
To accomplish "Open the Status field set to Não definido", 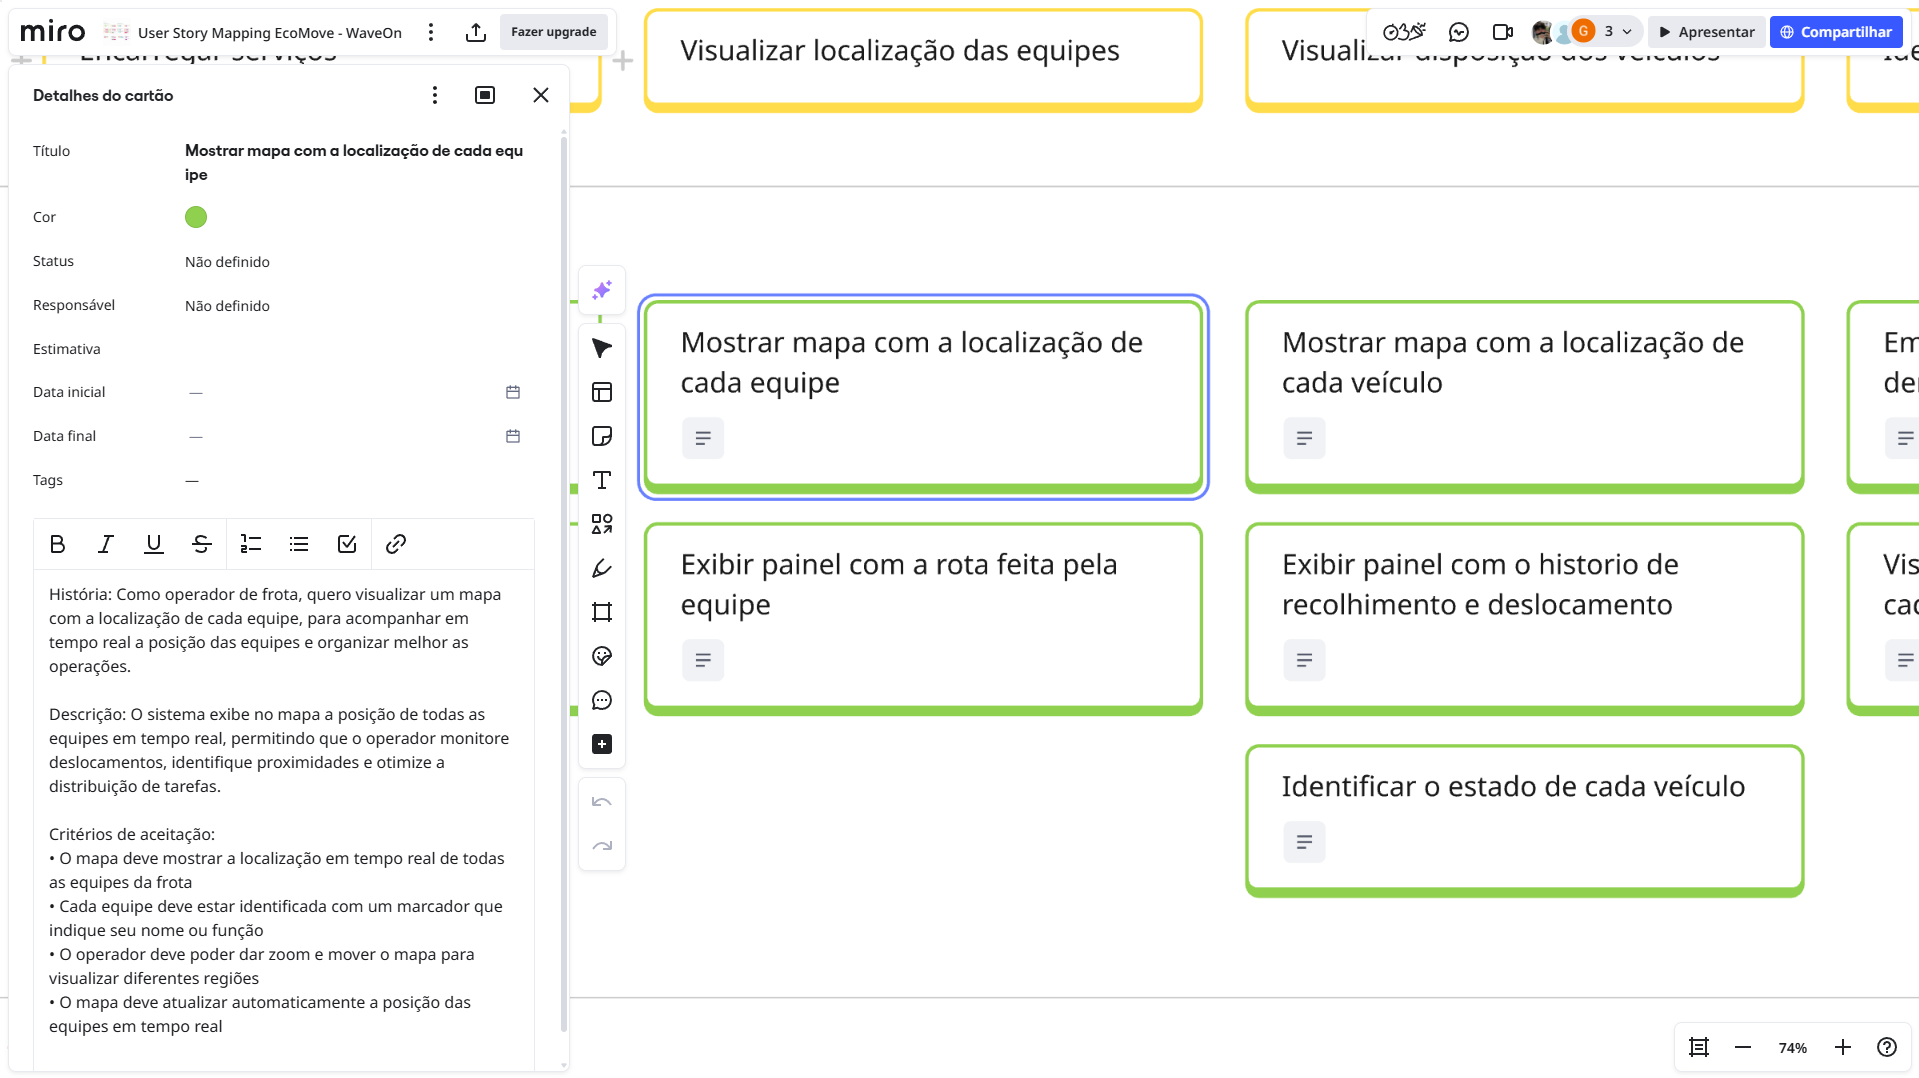I will (x=227, y=262).
